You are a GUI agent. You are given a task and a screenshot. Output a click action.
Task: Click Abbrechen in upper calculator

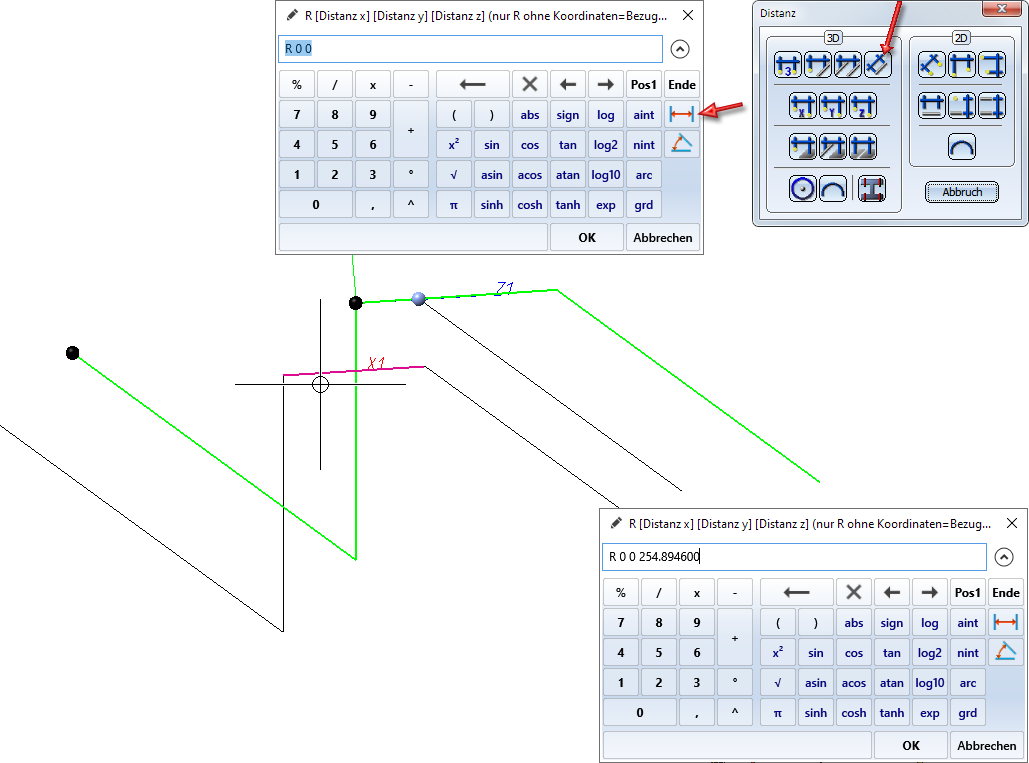pyautogui.click(x=663, y=237)
